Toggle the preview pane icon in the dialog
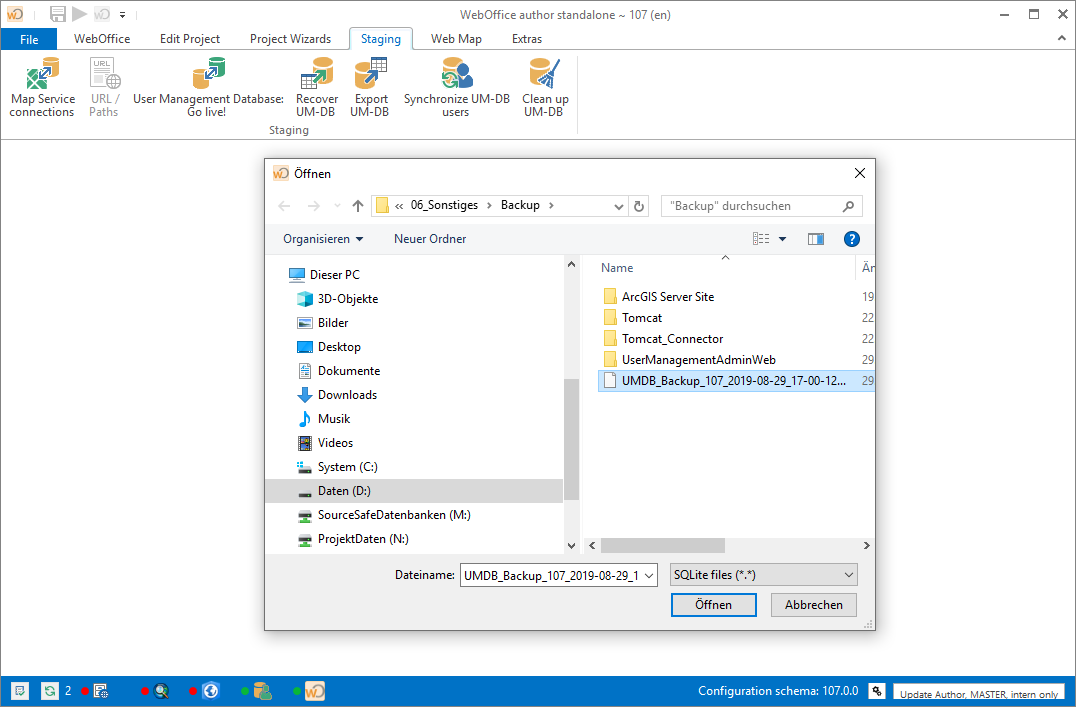This screenshot has width=1076, height=707. [815, 239]
